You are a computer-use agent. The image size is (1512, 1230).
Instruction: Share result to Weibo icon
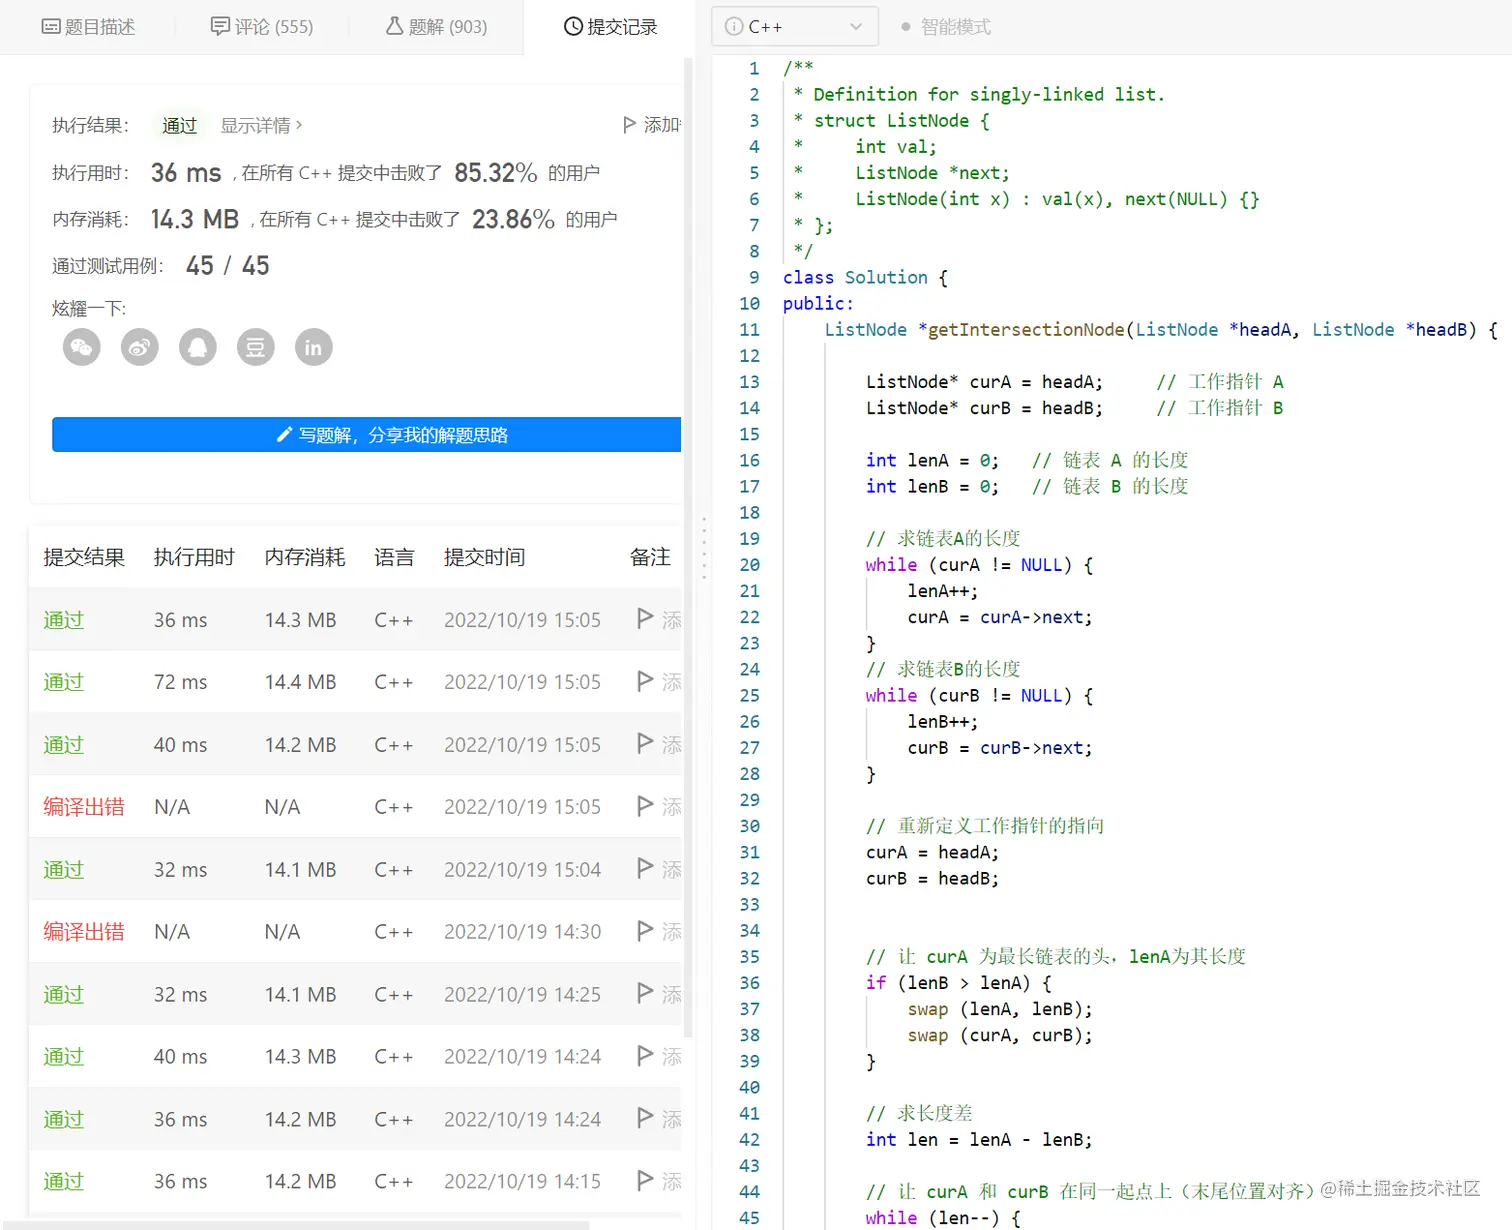point(140,347)
